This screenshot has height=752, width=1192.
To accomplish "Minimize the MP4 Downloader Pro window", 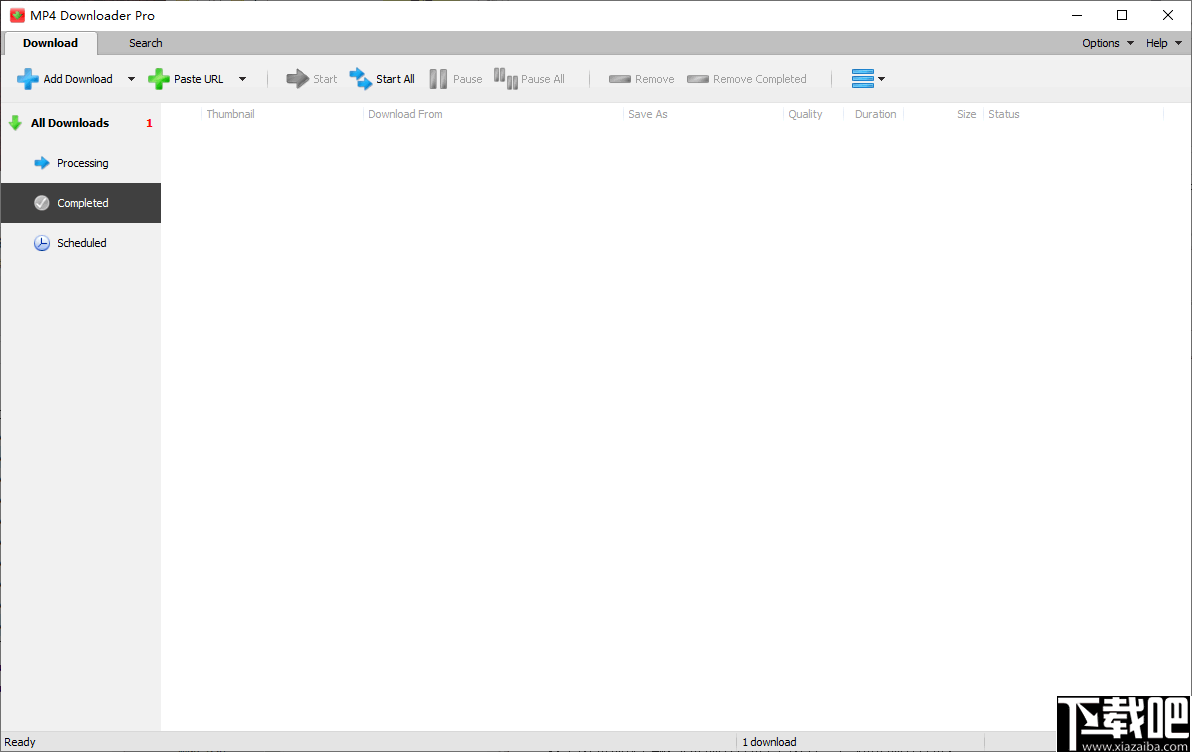I will point(1077,15).
